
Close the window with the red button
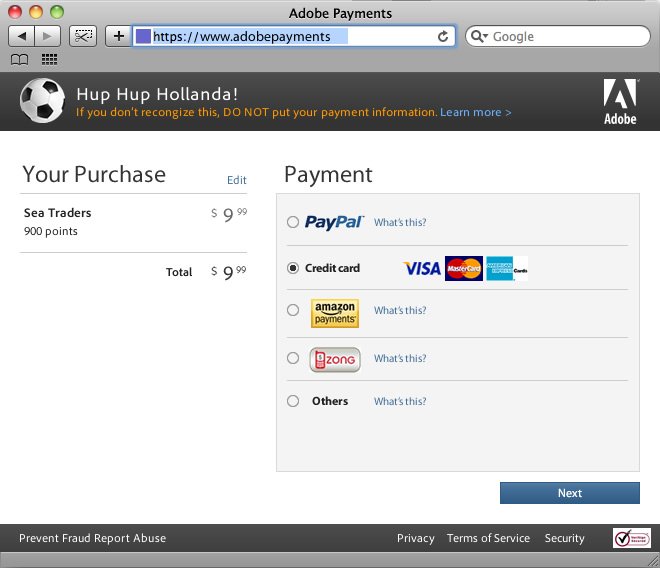click(x=15, y=12)
